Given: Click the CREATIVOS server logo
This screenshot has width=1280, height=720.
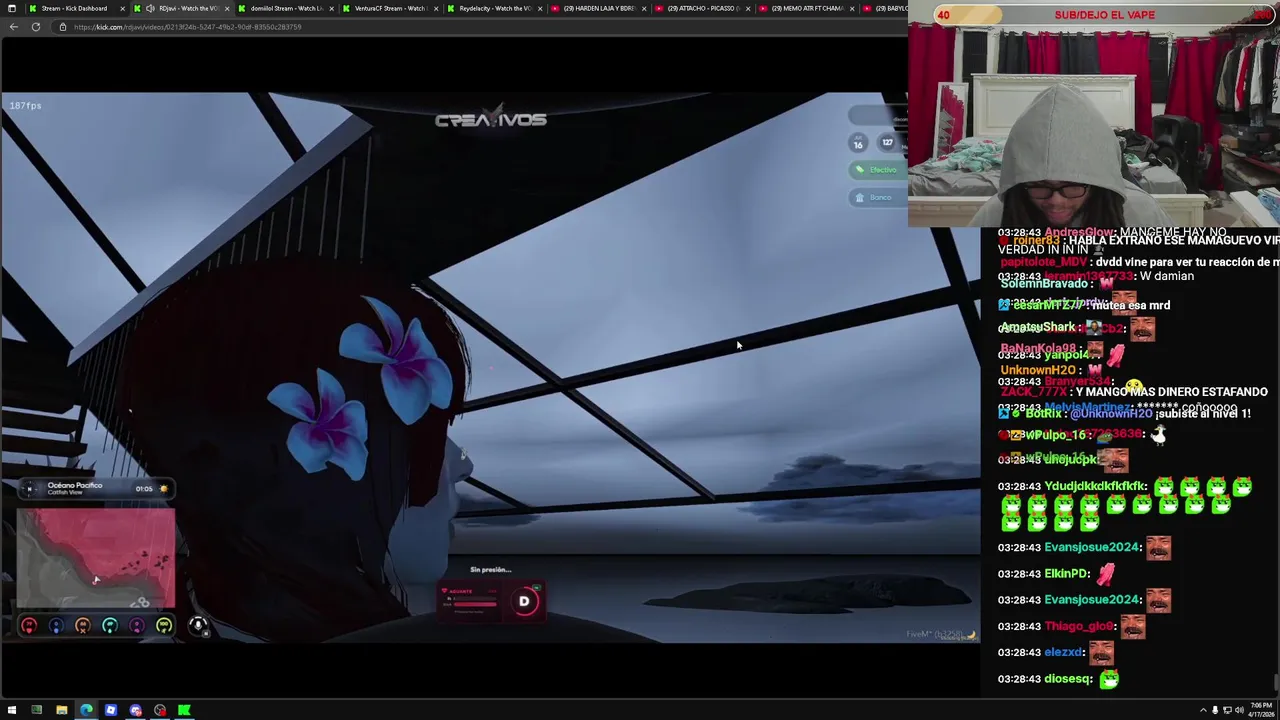Looking at the screenshot, I should tap(490, 119).
